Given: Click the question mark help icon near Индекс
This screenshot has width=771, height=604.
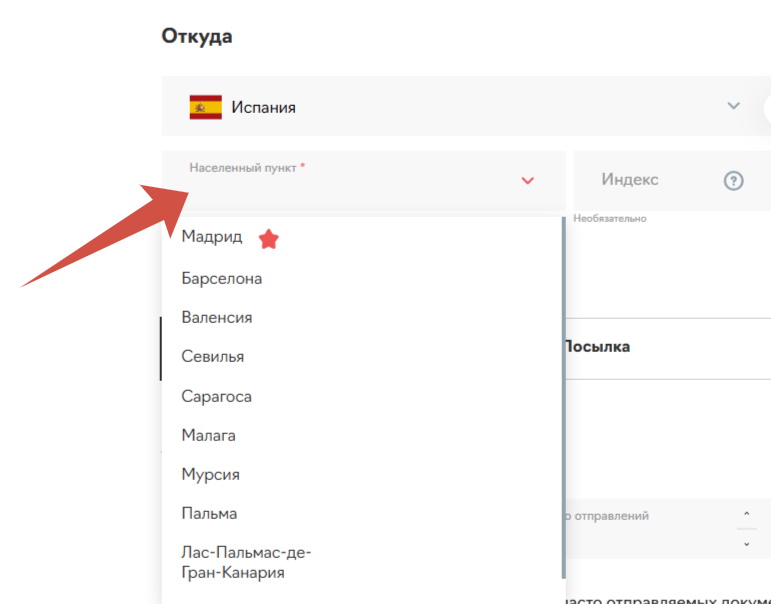Looking at the screenshot, I should (733, 181).
